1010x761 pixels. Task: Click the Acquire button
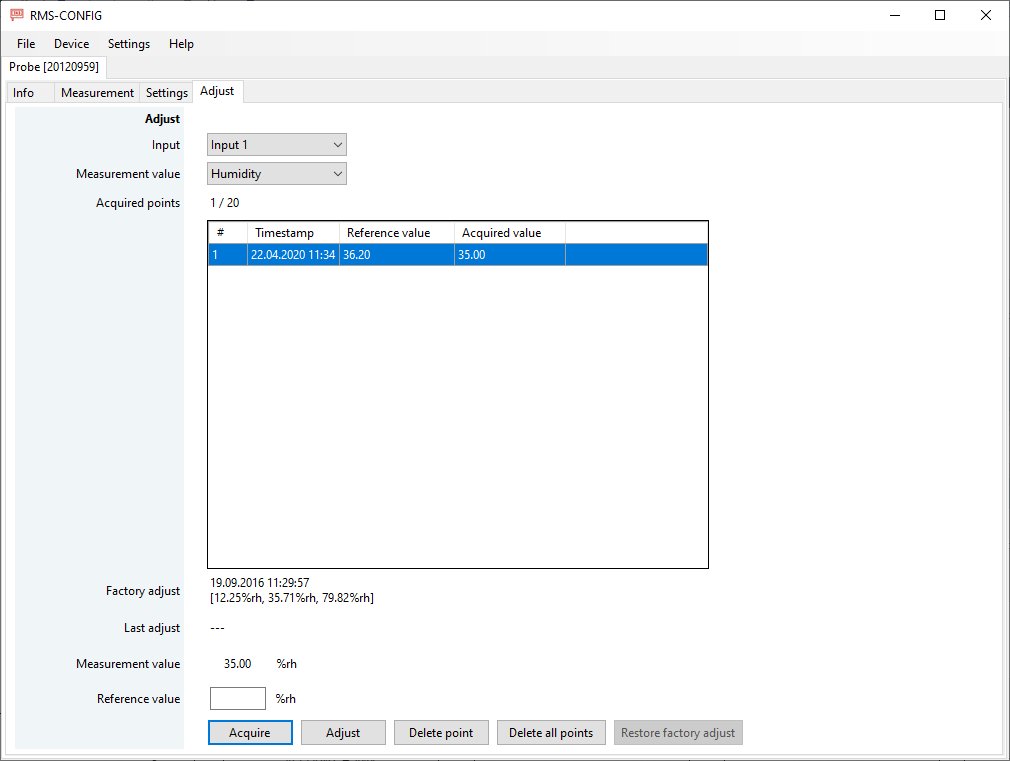coord(250,733)
